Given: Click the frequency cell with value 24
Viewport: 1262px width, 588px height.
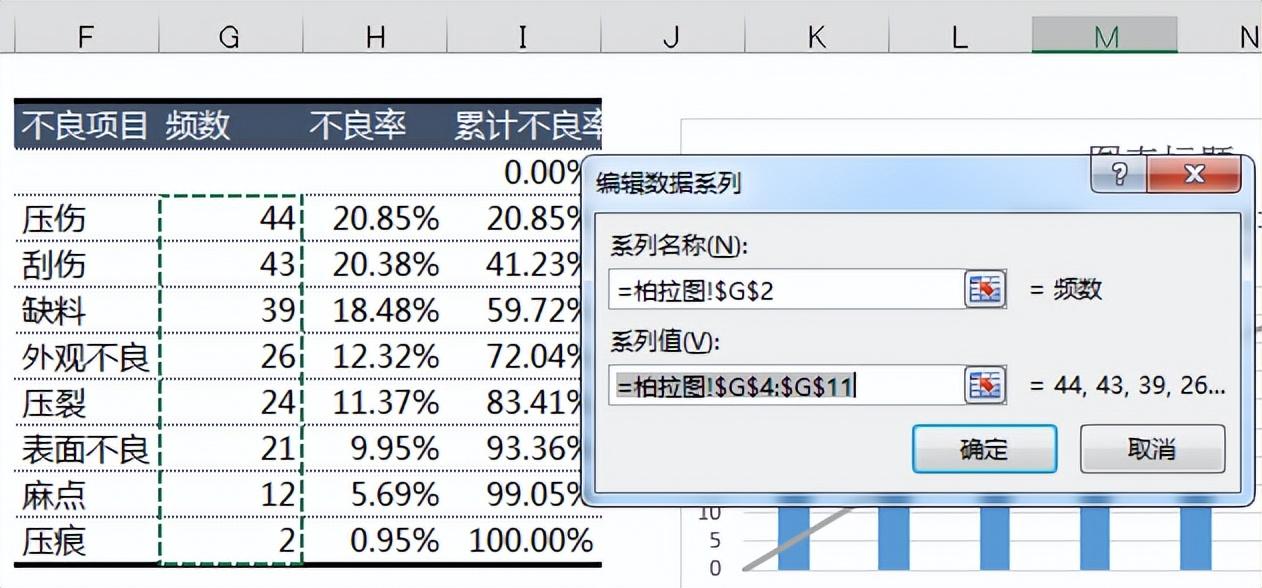Looking at the screenshot, I should click(x=230, y=402).
